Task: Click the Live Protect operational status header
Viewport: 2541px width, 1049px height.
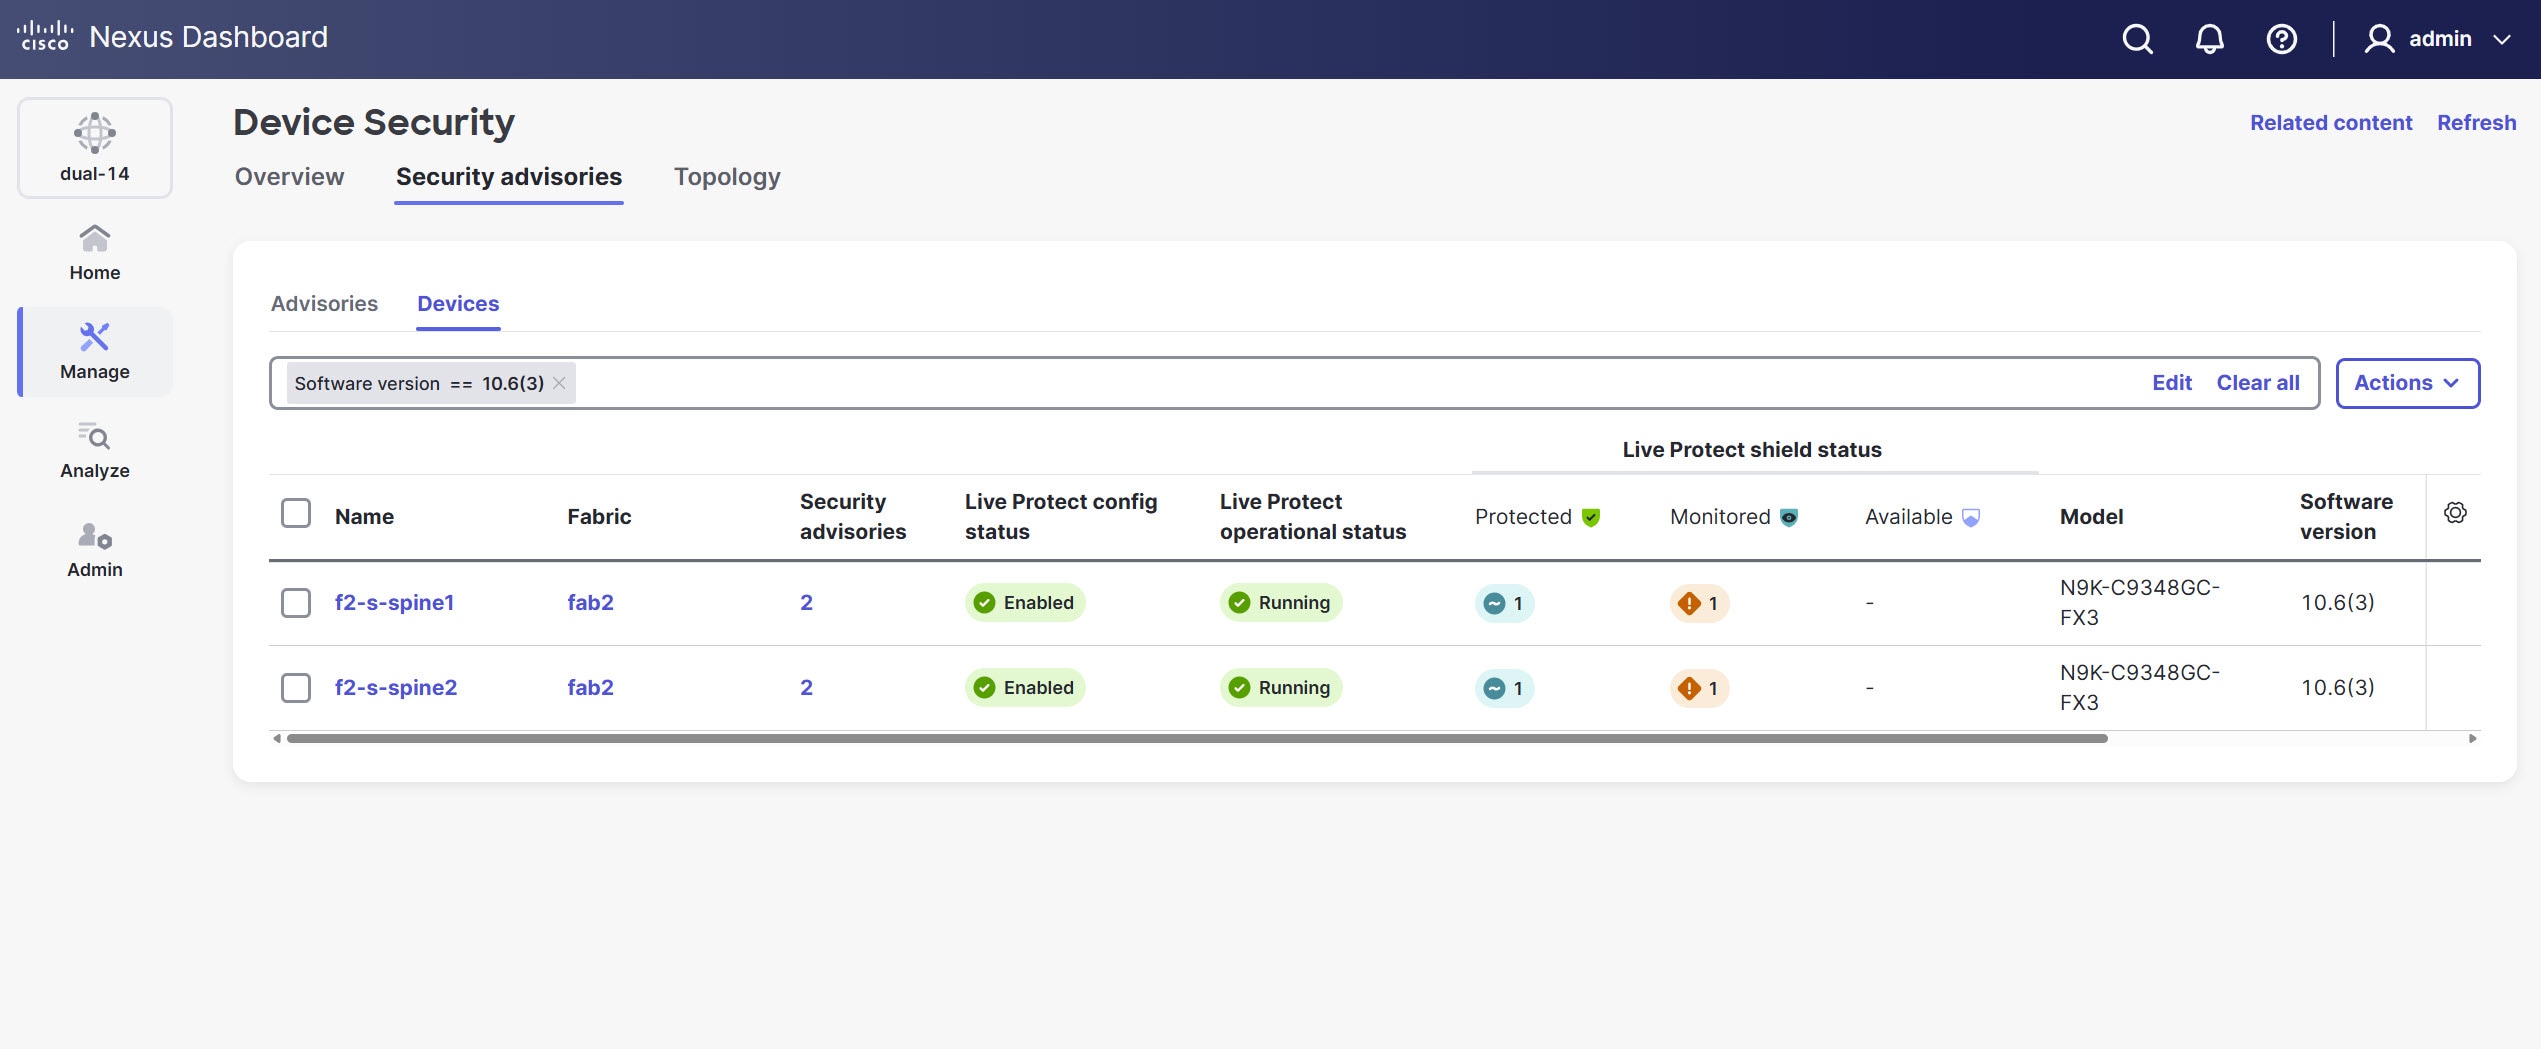Action: (1313, 516)
